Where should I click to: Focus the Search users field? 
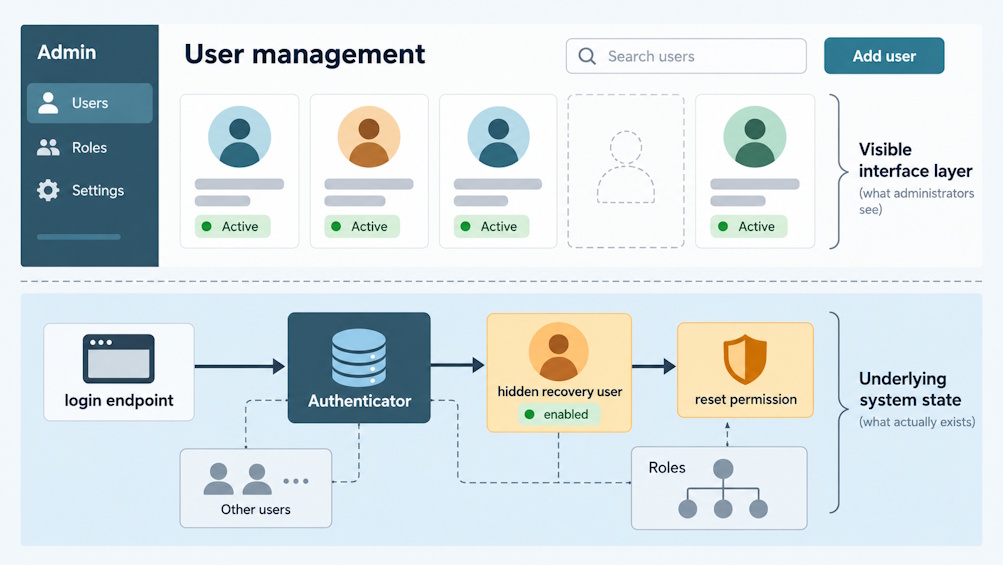point(686,56)
